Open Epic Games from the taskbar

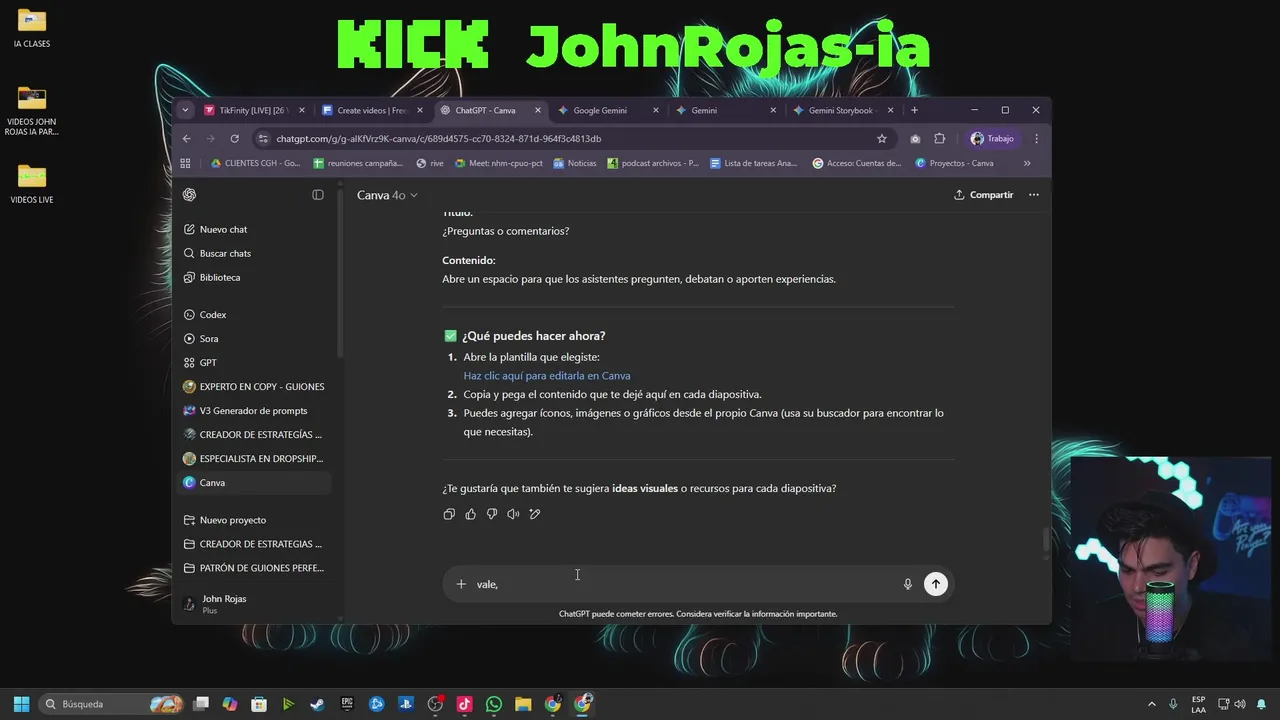coord(347,704)
